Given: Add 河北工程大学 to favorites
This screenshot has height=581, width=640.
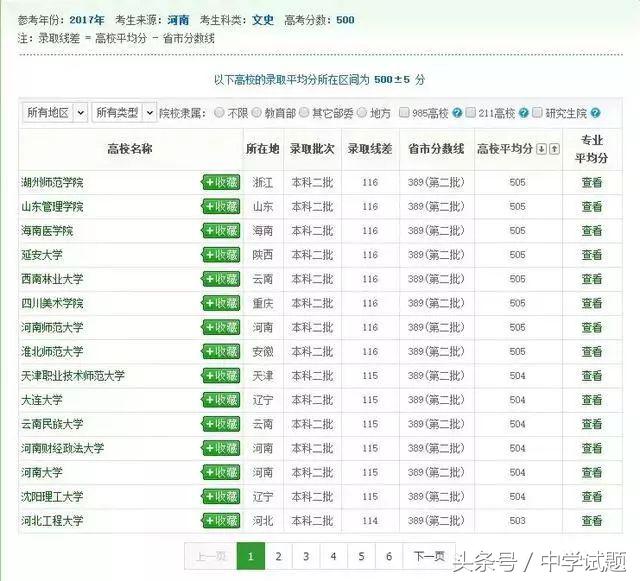Looking at the screenshot, I should pos(220,521).
